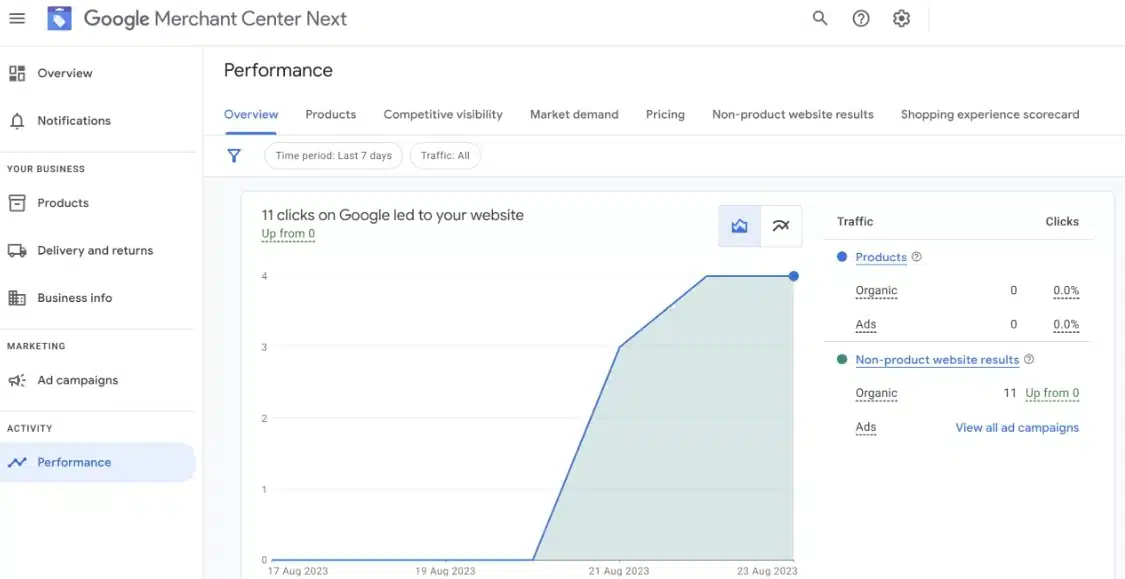
Task: Click the green Non-product results legend dot
Action: coord(842,359)
